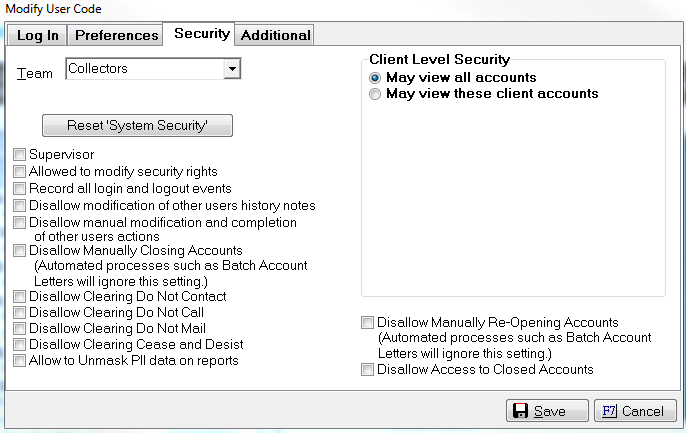Enable the Supervisor checkbox
The height and width of the screenshot is (433, 686).
(20, 155)
